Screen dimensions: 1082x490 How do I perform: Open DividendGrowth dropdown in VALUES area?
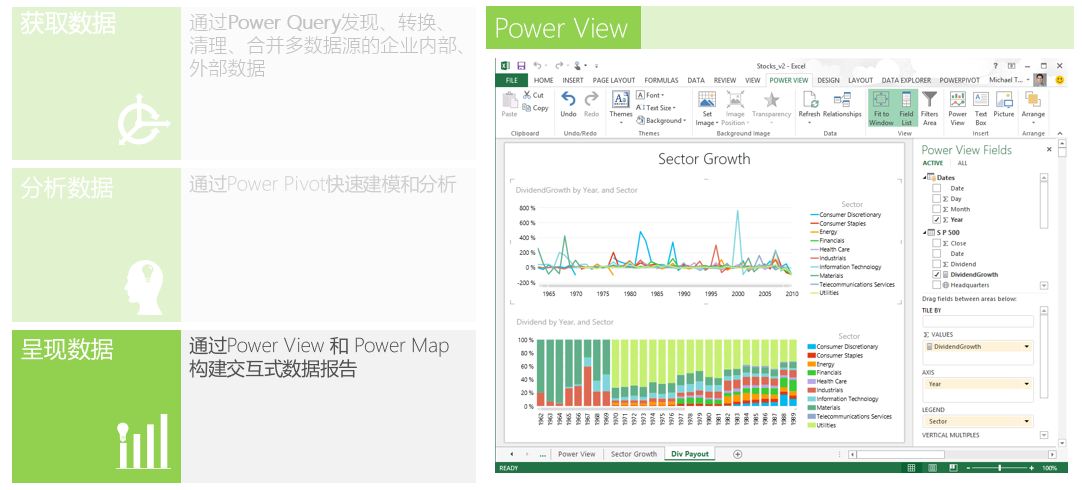pos(1027,346)
